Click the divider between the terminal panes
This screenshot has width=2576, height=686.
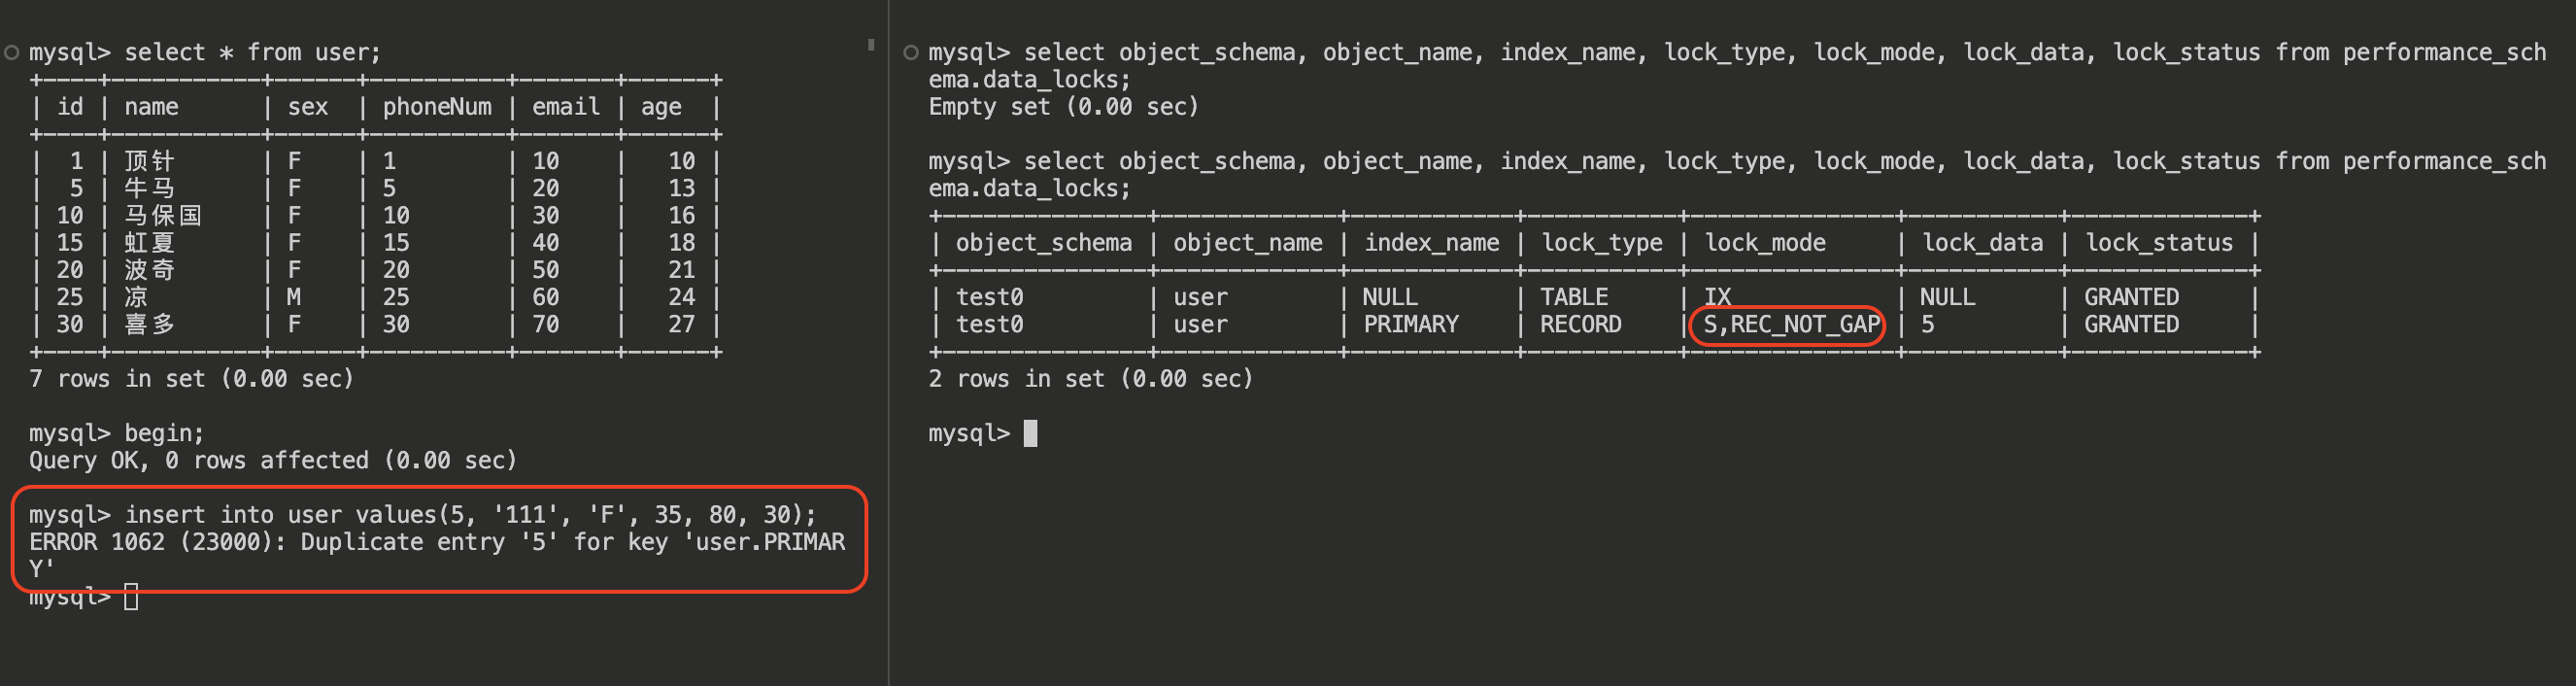click(888, 343)
